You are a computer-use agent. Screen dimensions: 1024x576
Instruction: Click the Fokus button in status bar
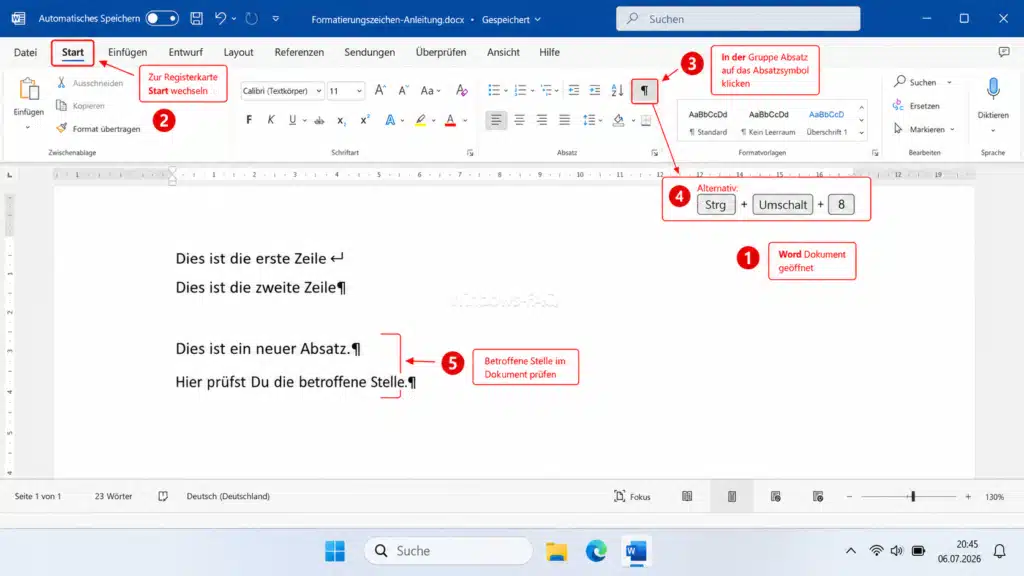tap(632, 496)
